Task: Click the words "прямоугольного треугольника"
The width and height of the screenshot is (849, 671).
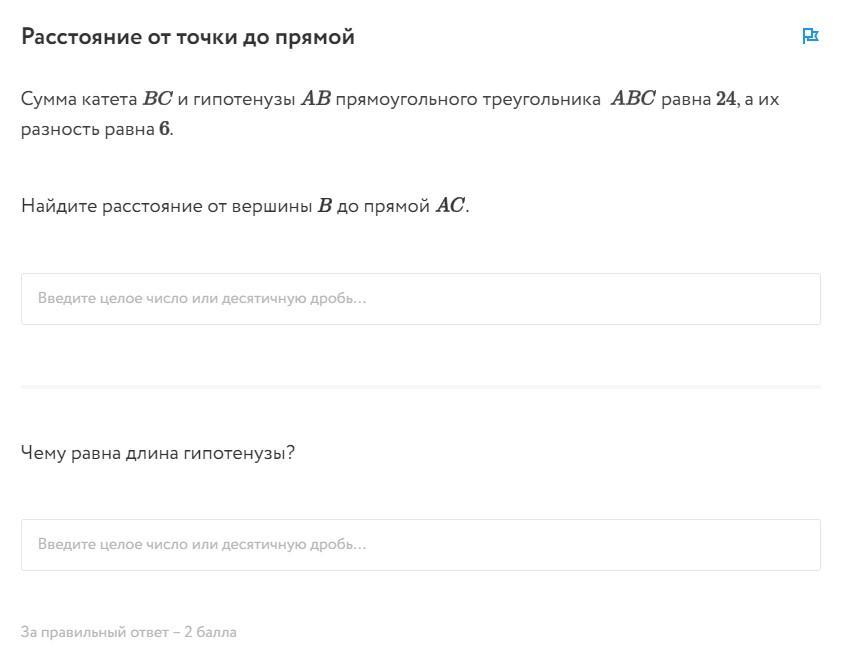Action: pos(468,99)
